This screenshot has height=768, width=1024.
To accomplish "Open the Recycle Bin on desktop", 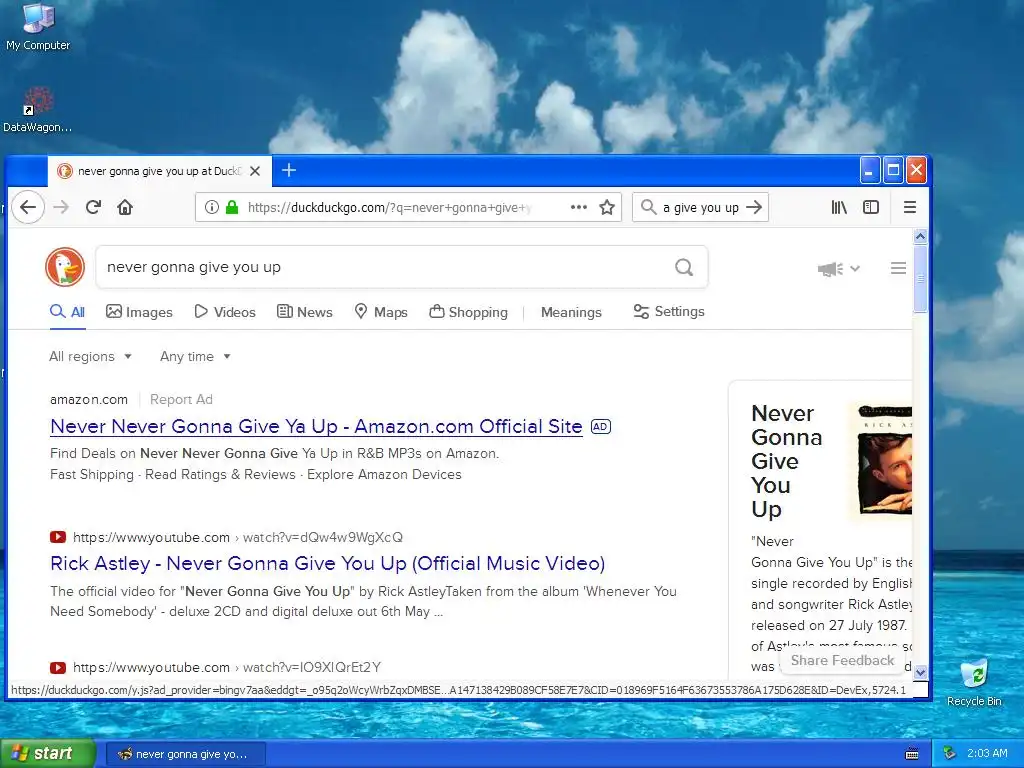I will 974,682.
